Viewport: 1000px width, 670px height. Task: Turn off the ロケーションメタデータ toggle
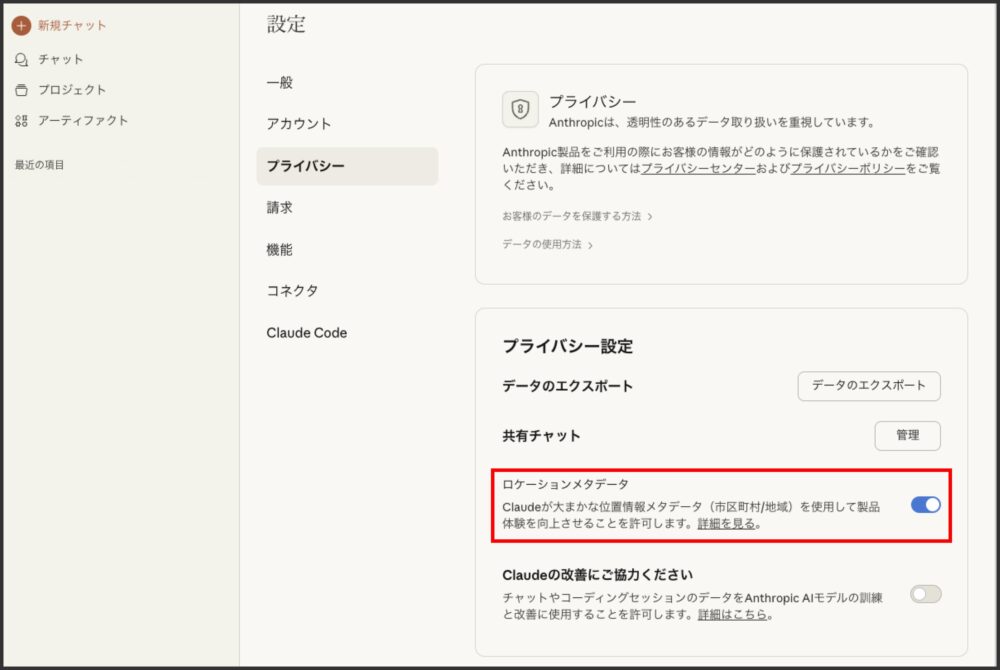tap(925, 505)
